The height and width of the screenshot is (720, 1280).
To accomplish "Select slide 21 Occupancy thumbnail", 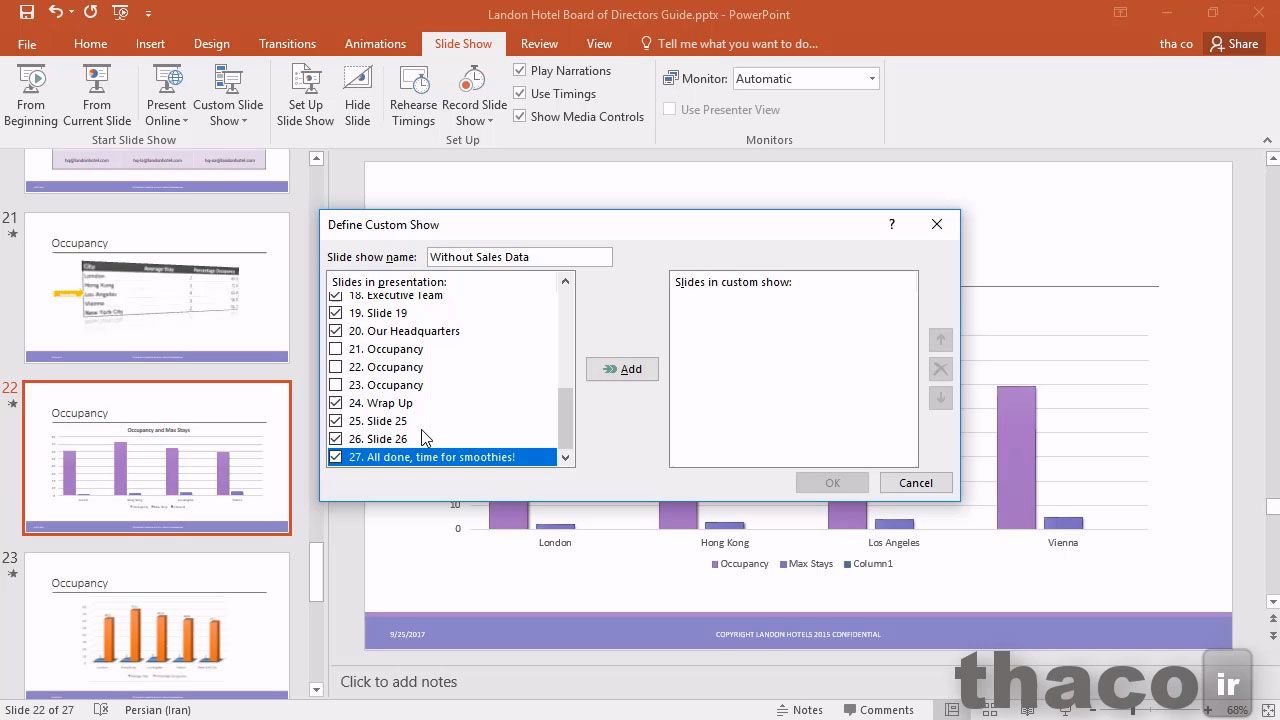I will (x=157, y=287).
